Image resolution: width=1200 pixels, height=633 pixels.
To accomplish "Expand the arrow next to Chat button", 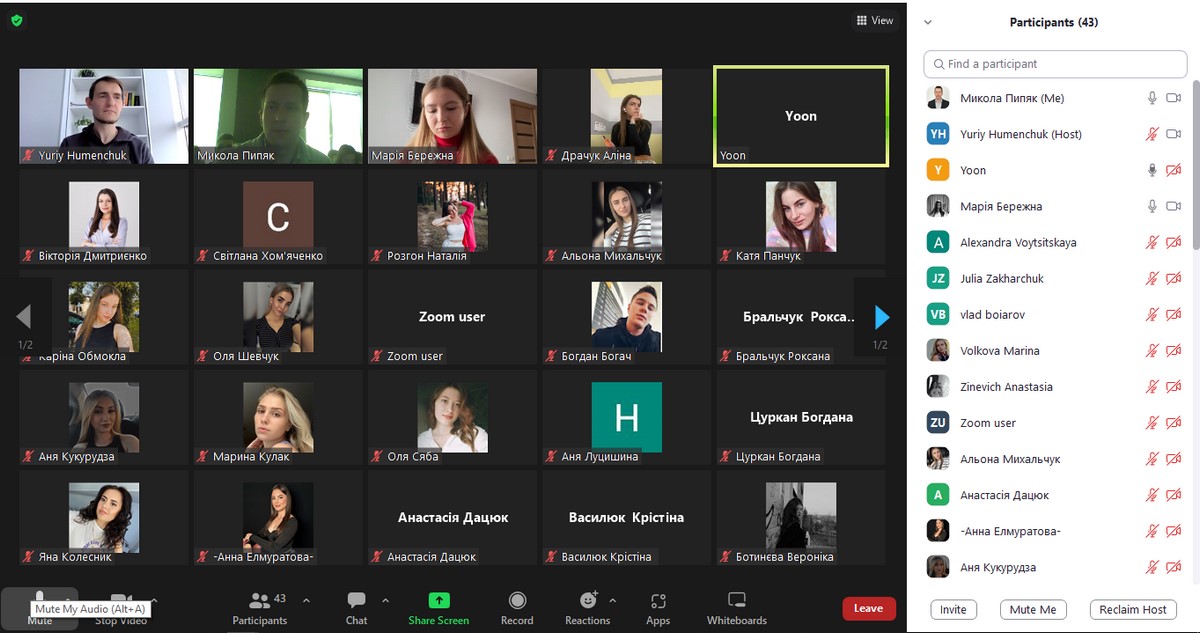I will 385,601.
